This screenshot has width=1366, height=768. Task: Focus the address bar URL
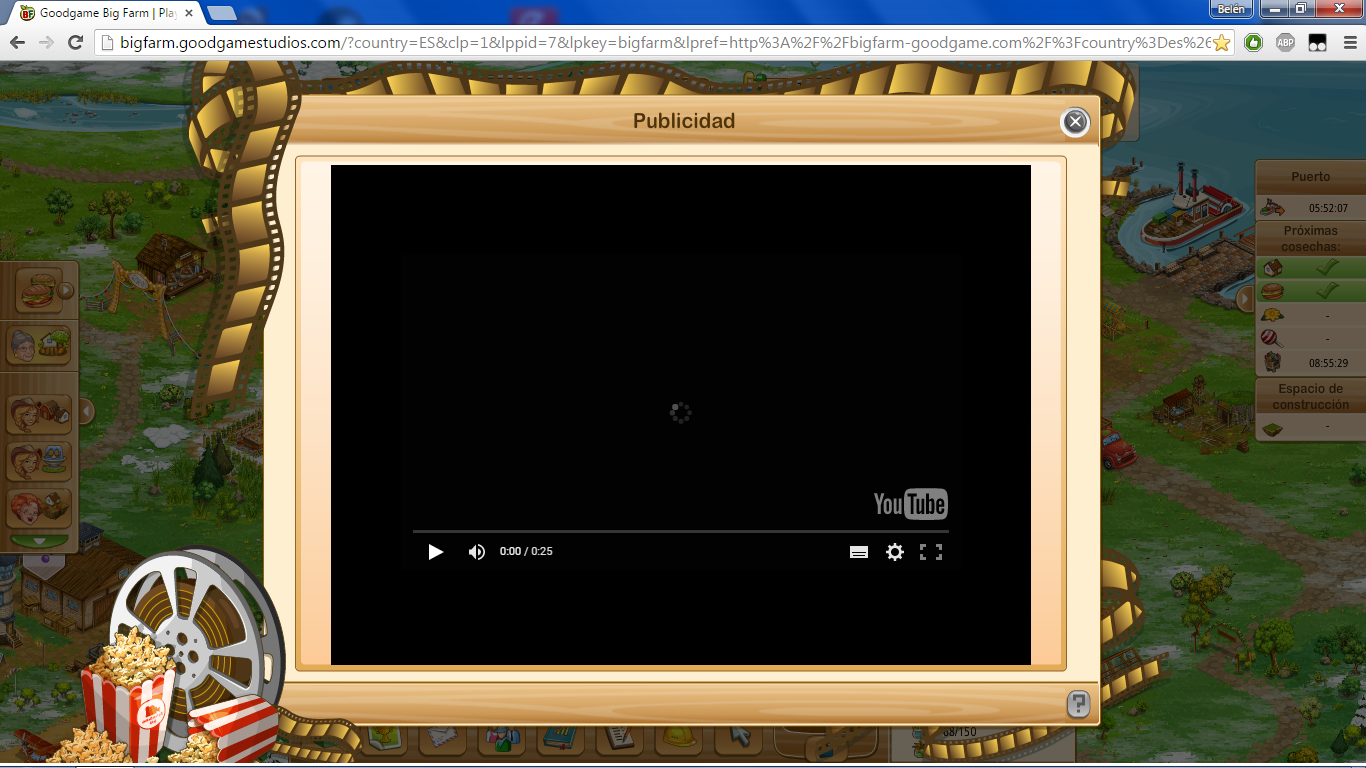click(665, 42)
